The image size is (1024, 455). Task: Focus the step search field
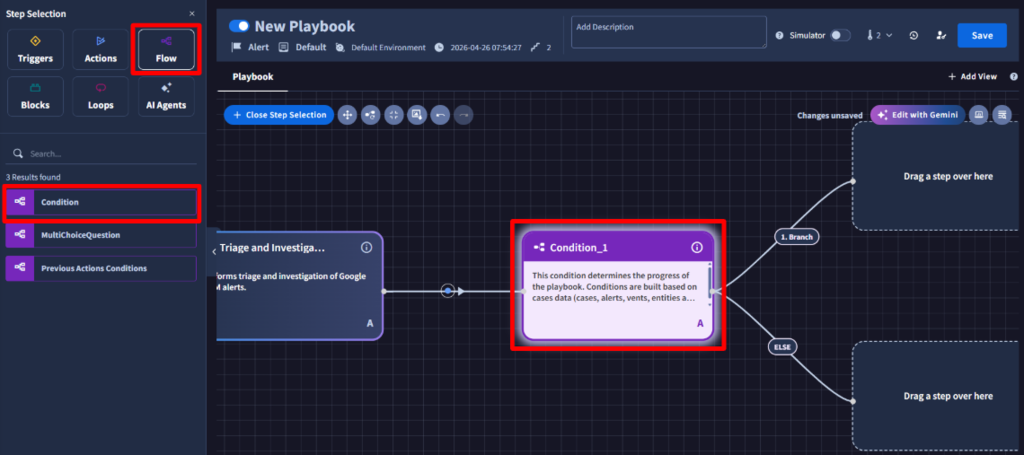tap(101, 154)
